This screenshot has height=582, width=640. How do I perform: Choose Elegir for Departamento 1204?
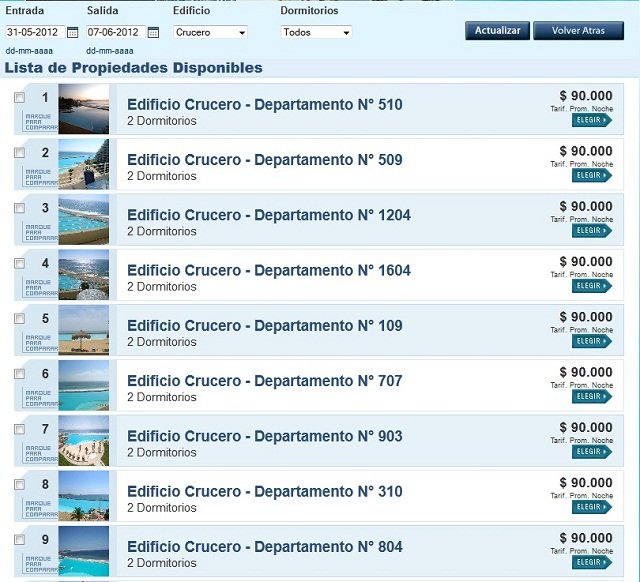[x=591, y=231]
